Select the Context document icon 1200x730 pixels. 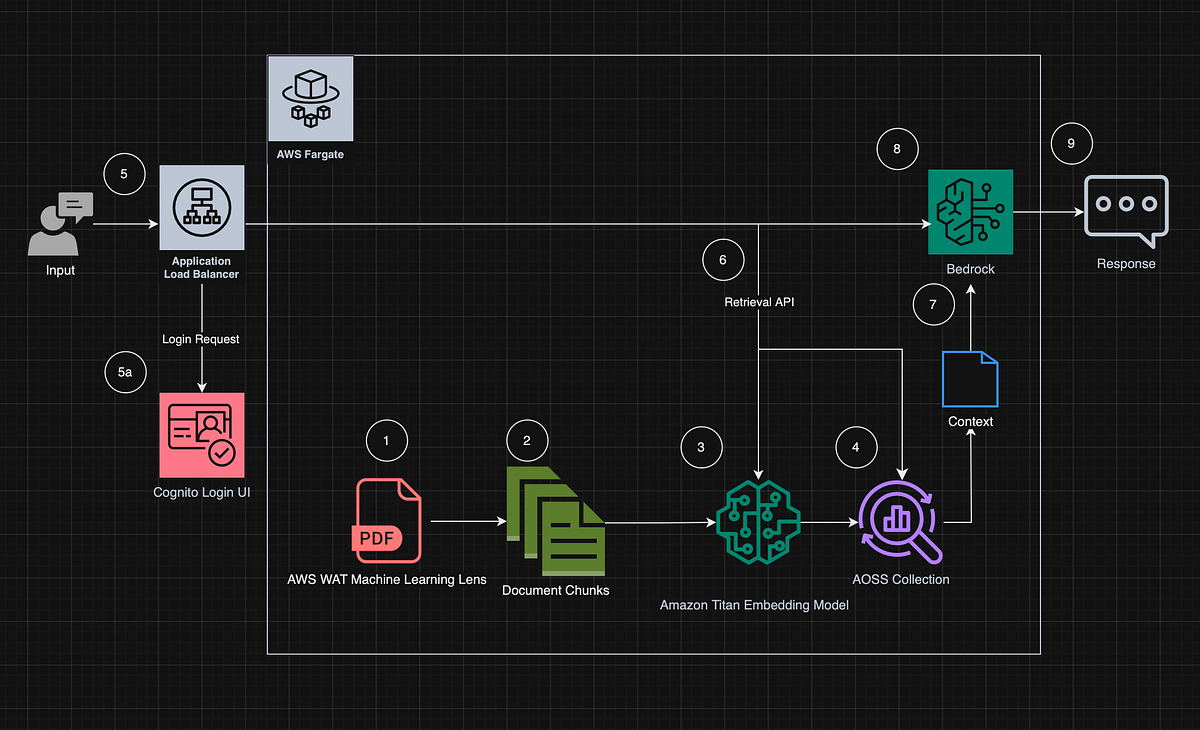click(x=969, y=378)
